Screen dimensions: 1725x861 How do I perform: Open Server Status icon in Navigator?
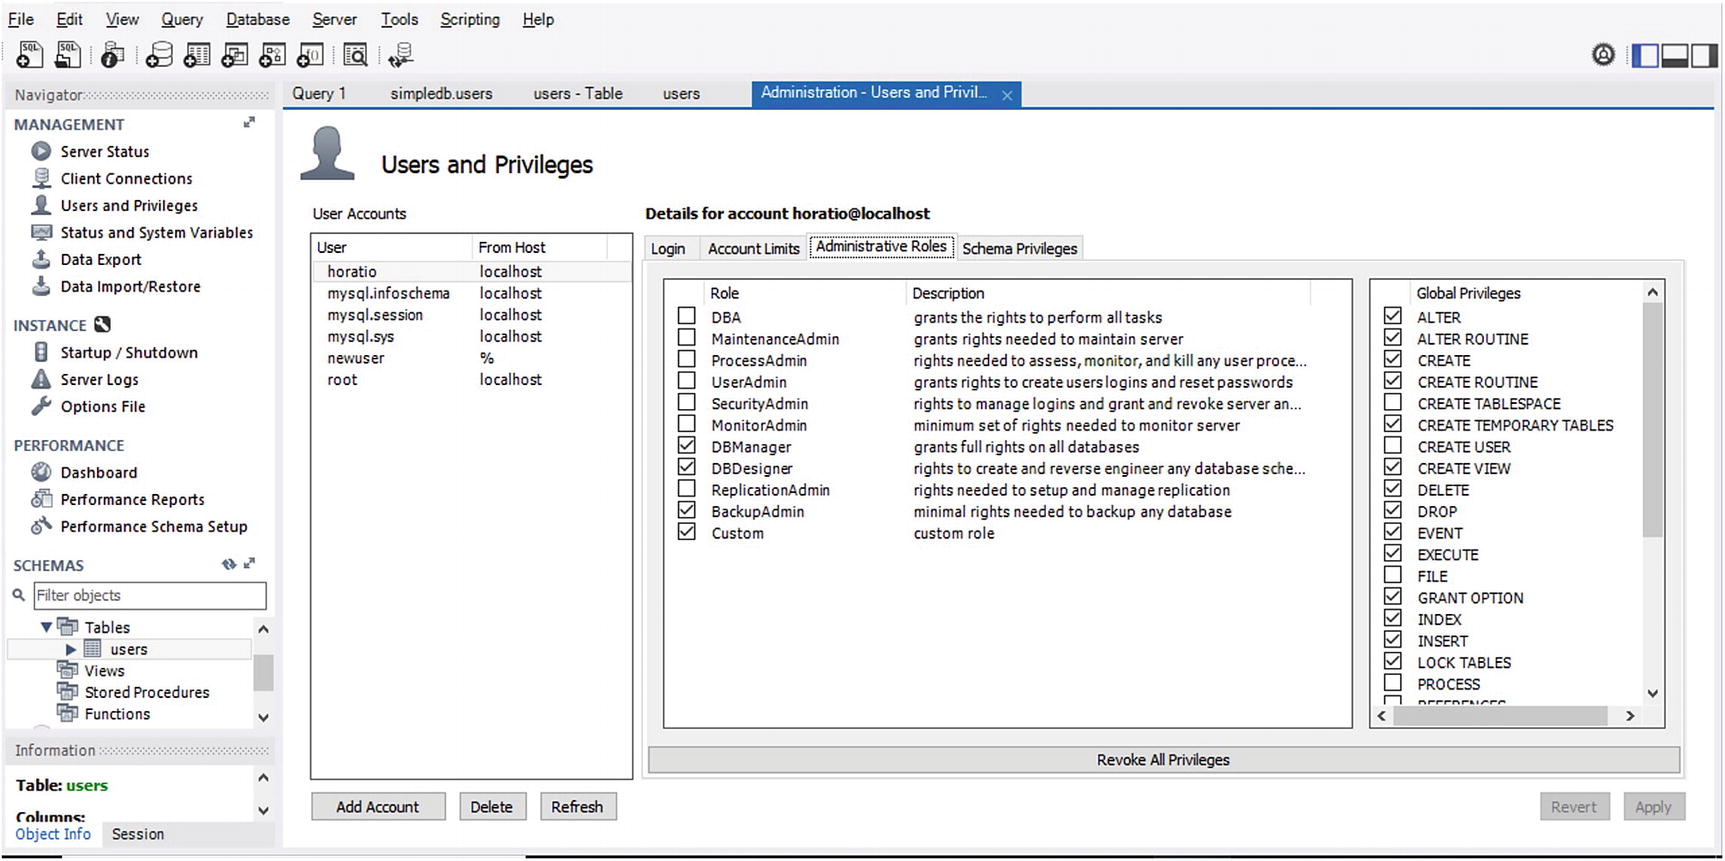41,151
